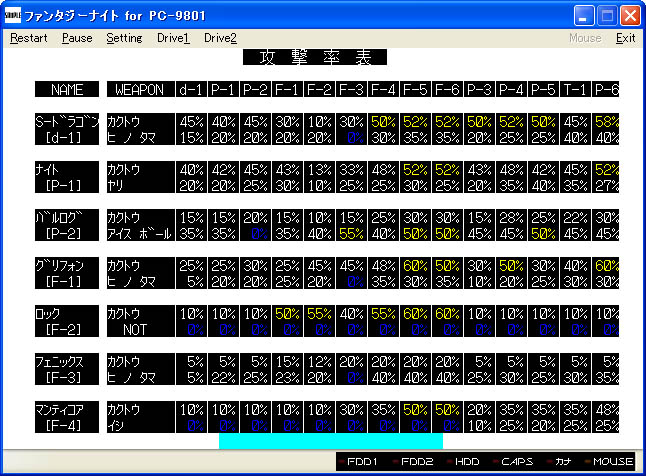The width and height of the screenshot is (646, 476).
Task: Click the ナイト weapon cell showing ヤリ
Action: (x=116, y=185)
